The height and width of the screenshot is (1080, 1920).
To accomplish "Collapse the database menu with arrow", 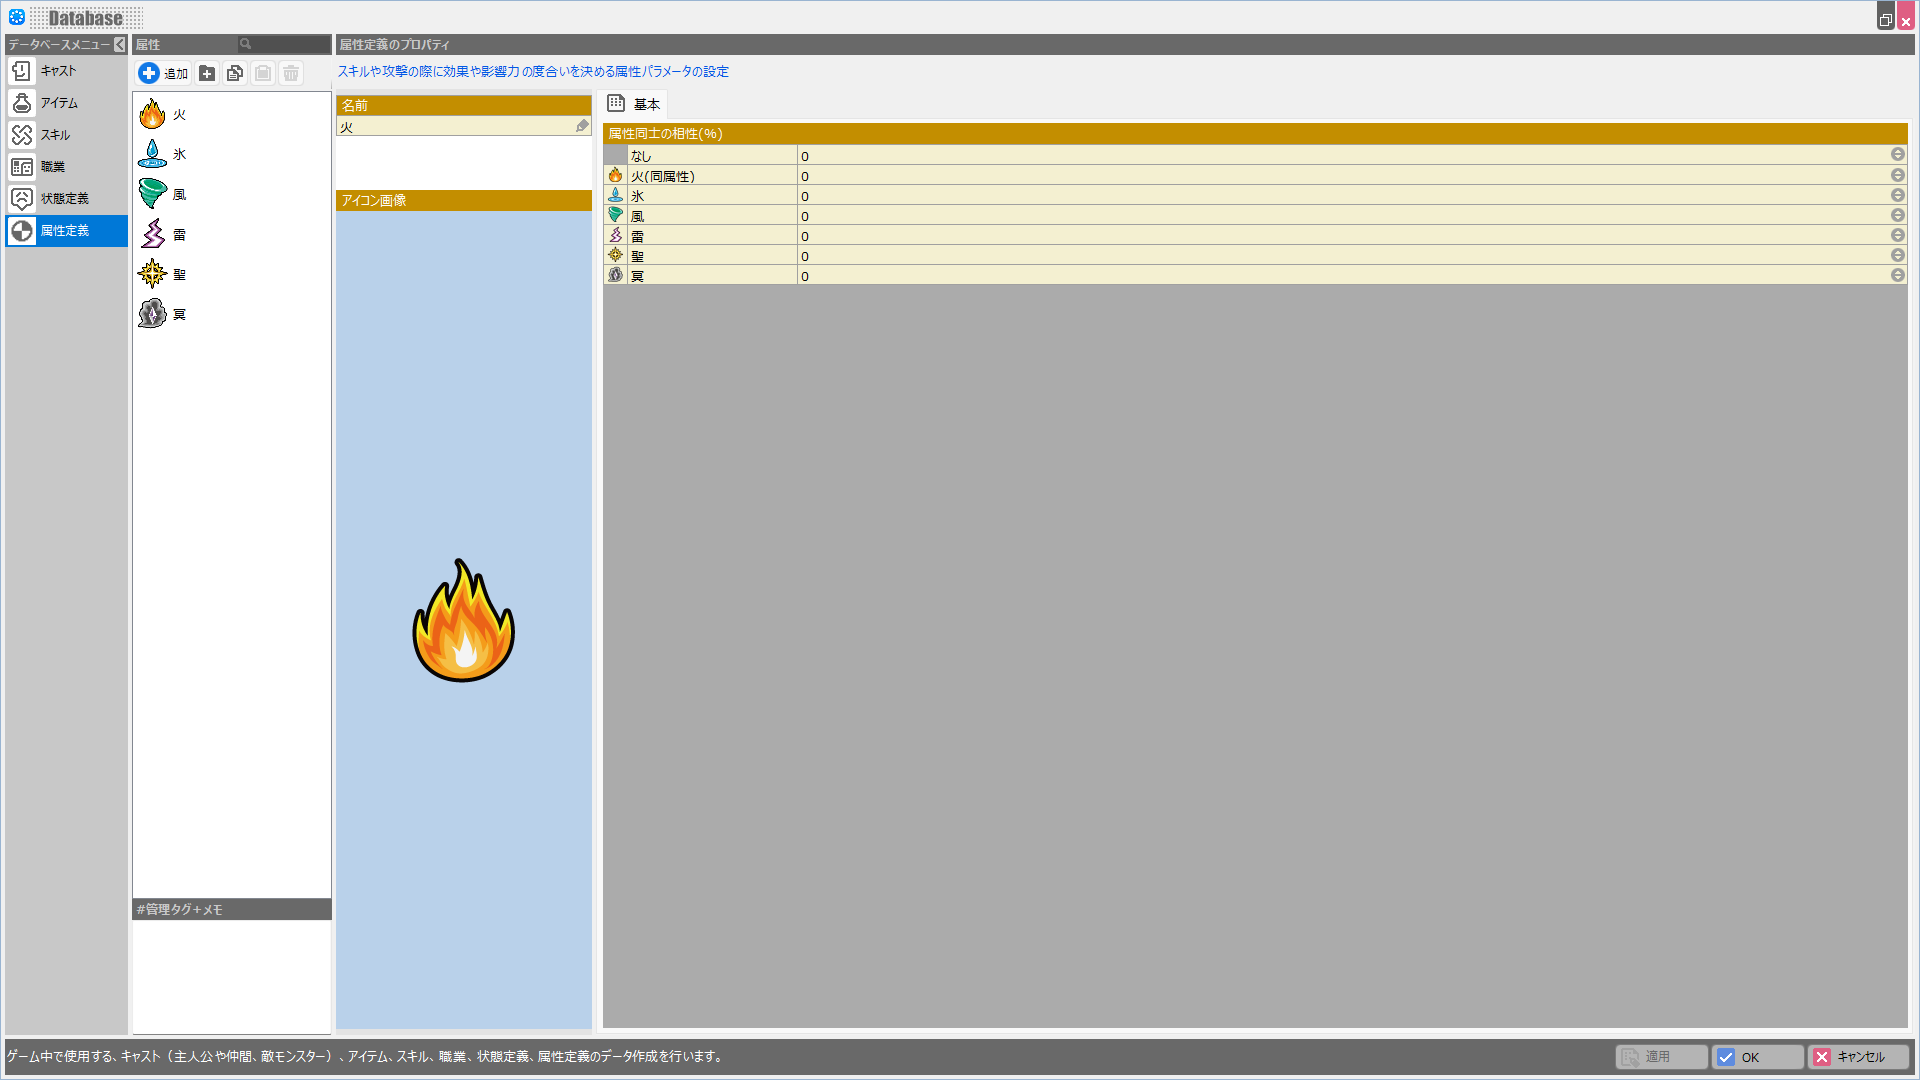I will (x=120, y=45).
